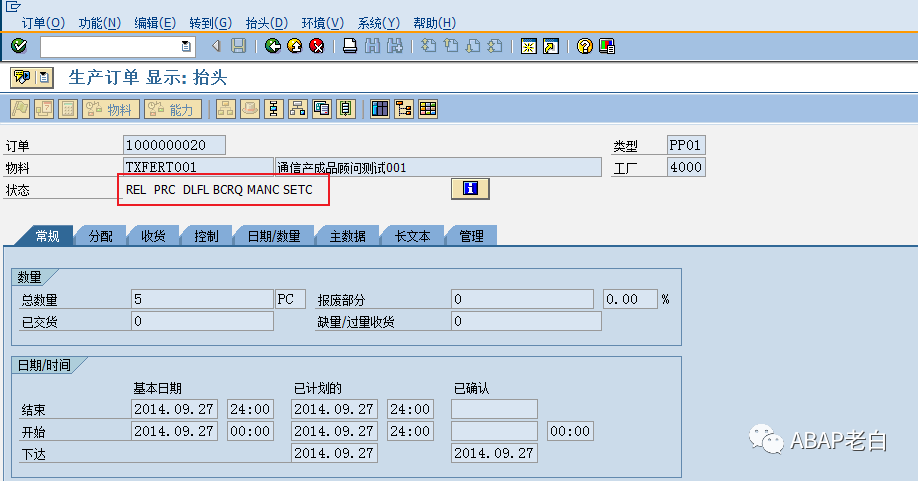Click the Print icon
Screen dimensions: 918x481
pos(350,46)
